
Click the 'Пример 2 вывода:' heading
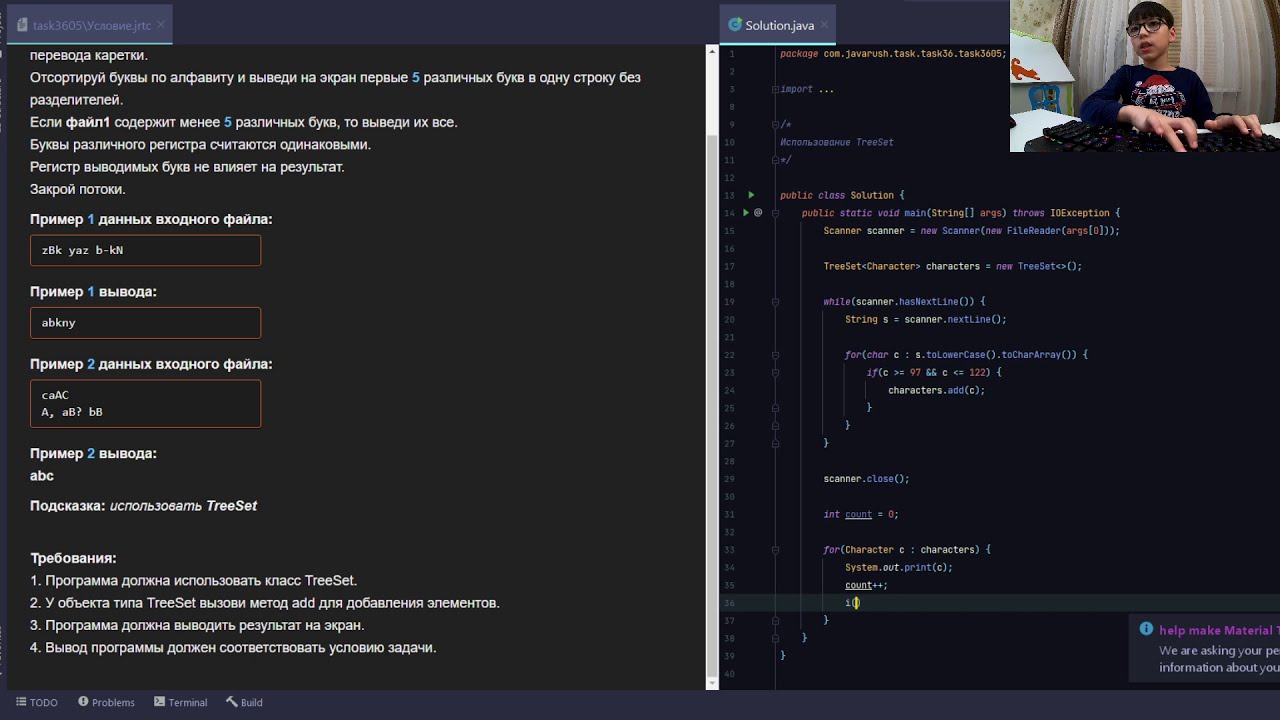[x=93, y=453]
